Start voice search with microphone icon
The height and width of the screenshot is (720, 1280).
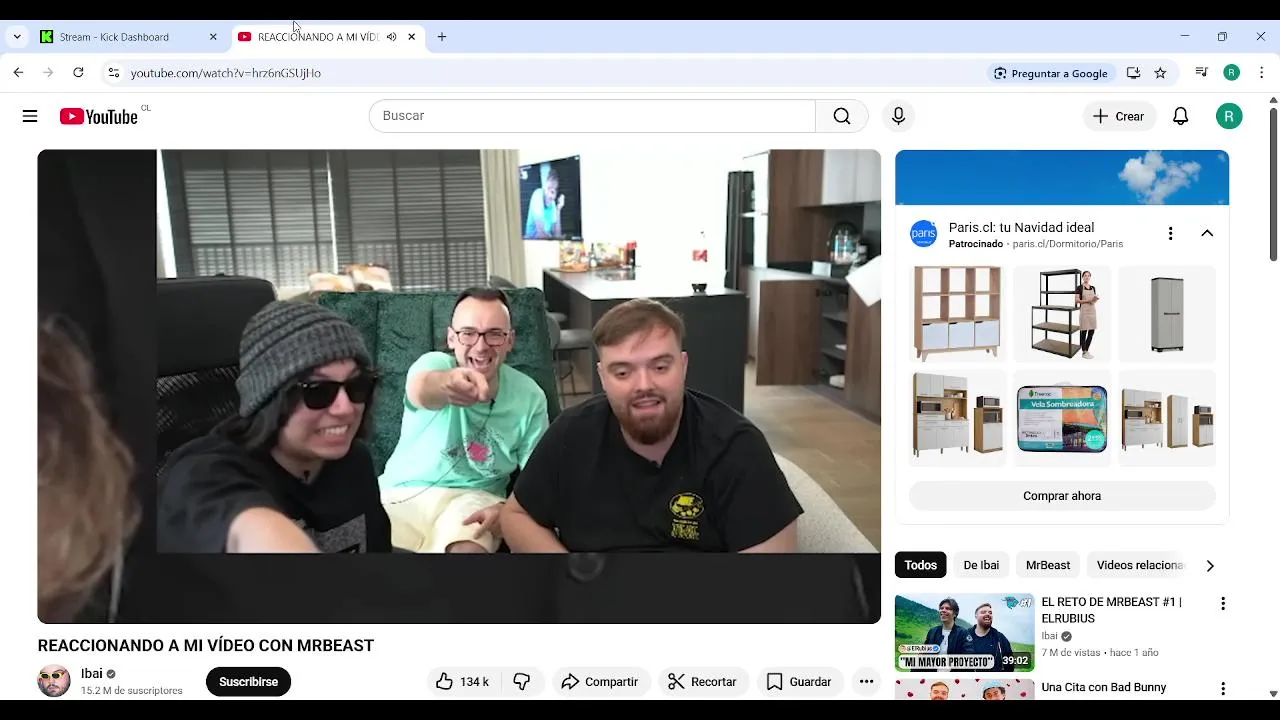coord(898,116)
